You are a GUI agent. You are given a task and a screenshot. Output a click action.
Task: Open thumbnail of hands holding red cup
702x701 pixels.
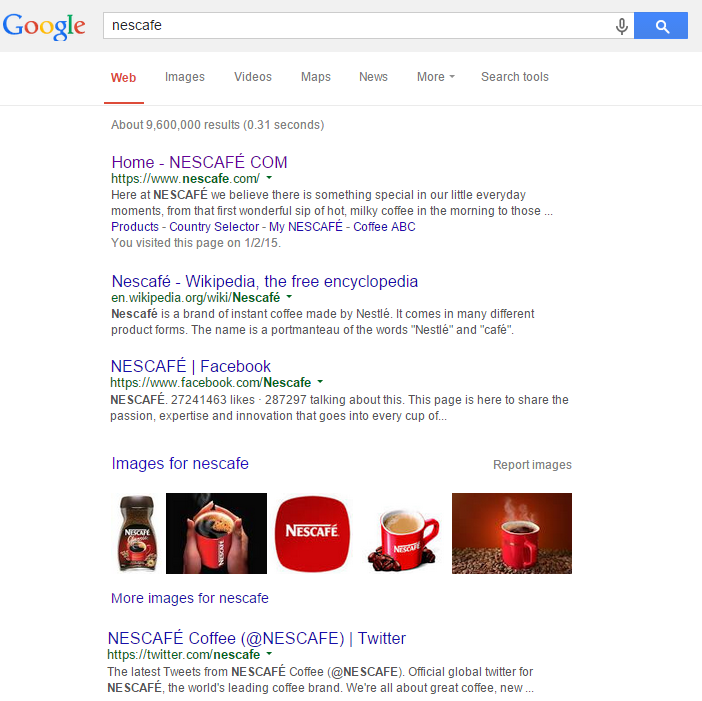(216, 533)
